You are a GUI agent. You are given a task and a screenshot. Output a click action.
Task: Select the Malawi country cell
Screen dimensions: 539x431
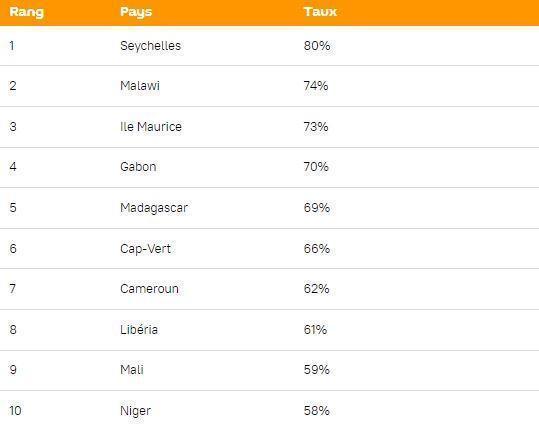click(140, 86)
